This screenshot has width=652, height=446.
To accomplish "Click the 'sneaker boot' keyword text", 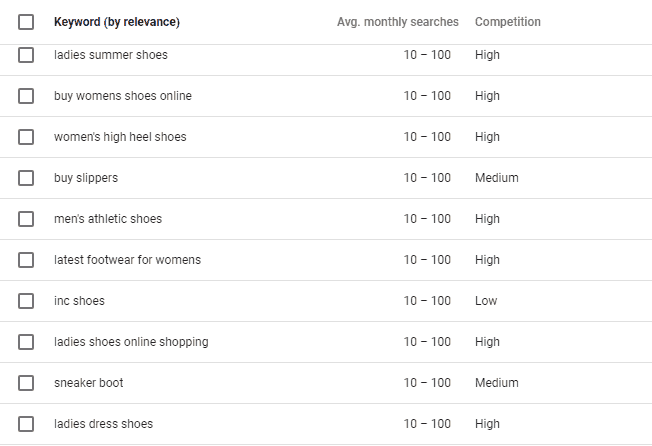I will [x=89, y=383].
